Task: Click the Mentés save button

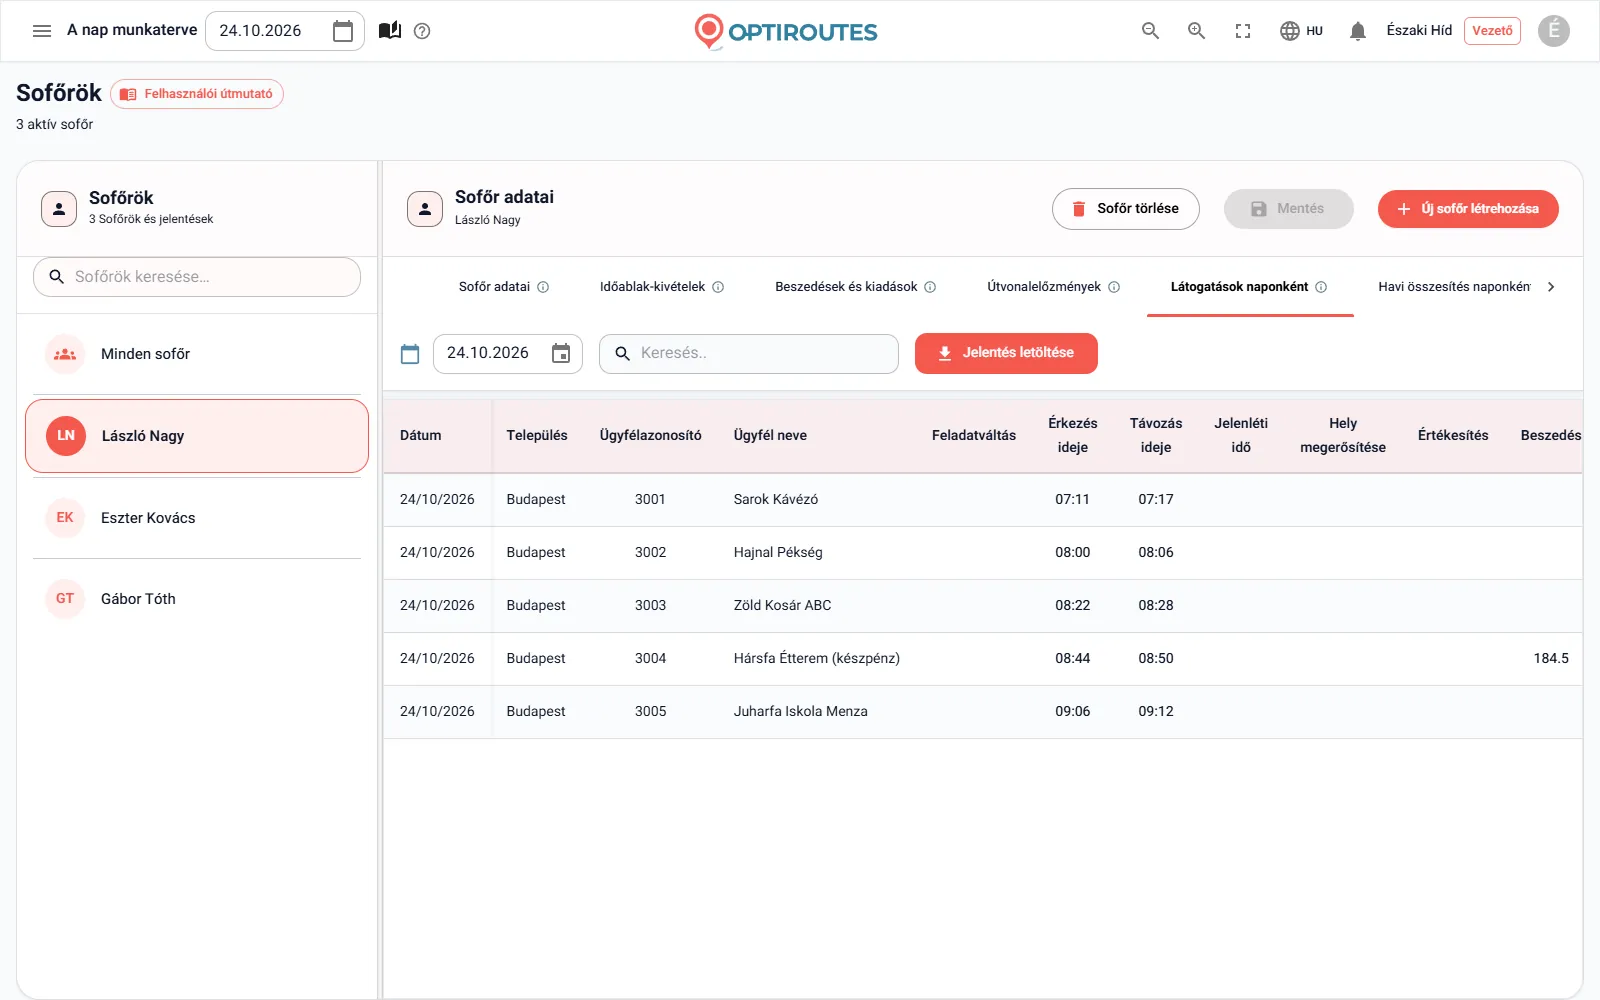Action: [1289, 209]
